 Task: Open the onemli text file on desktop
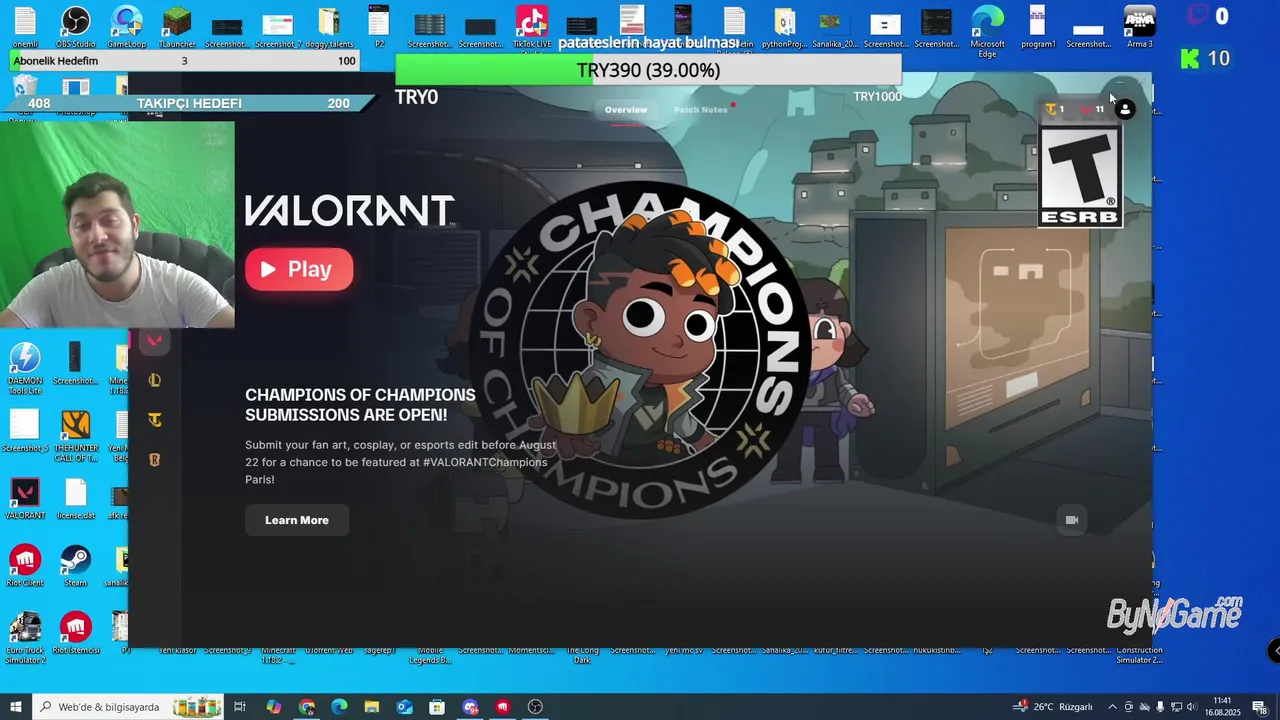point(25,27)
